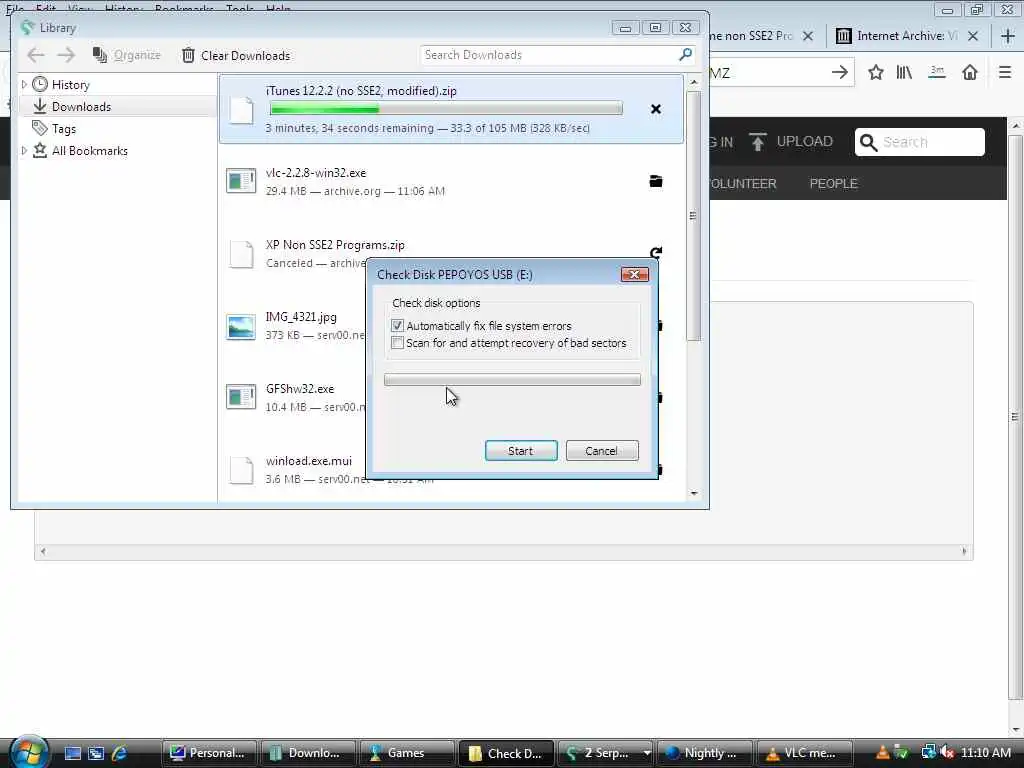The height and width of the screenshot is (768, 1024).
Task: Click the Check Disk progress bar
Action: pyautogui.click(x=512, y=380)
